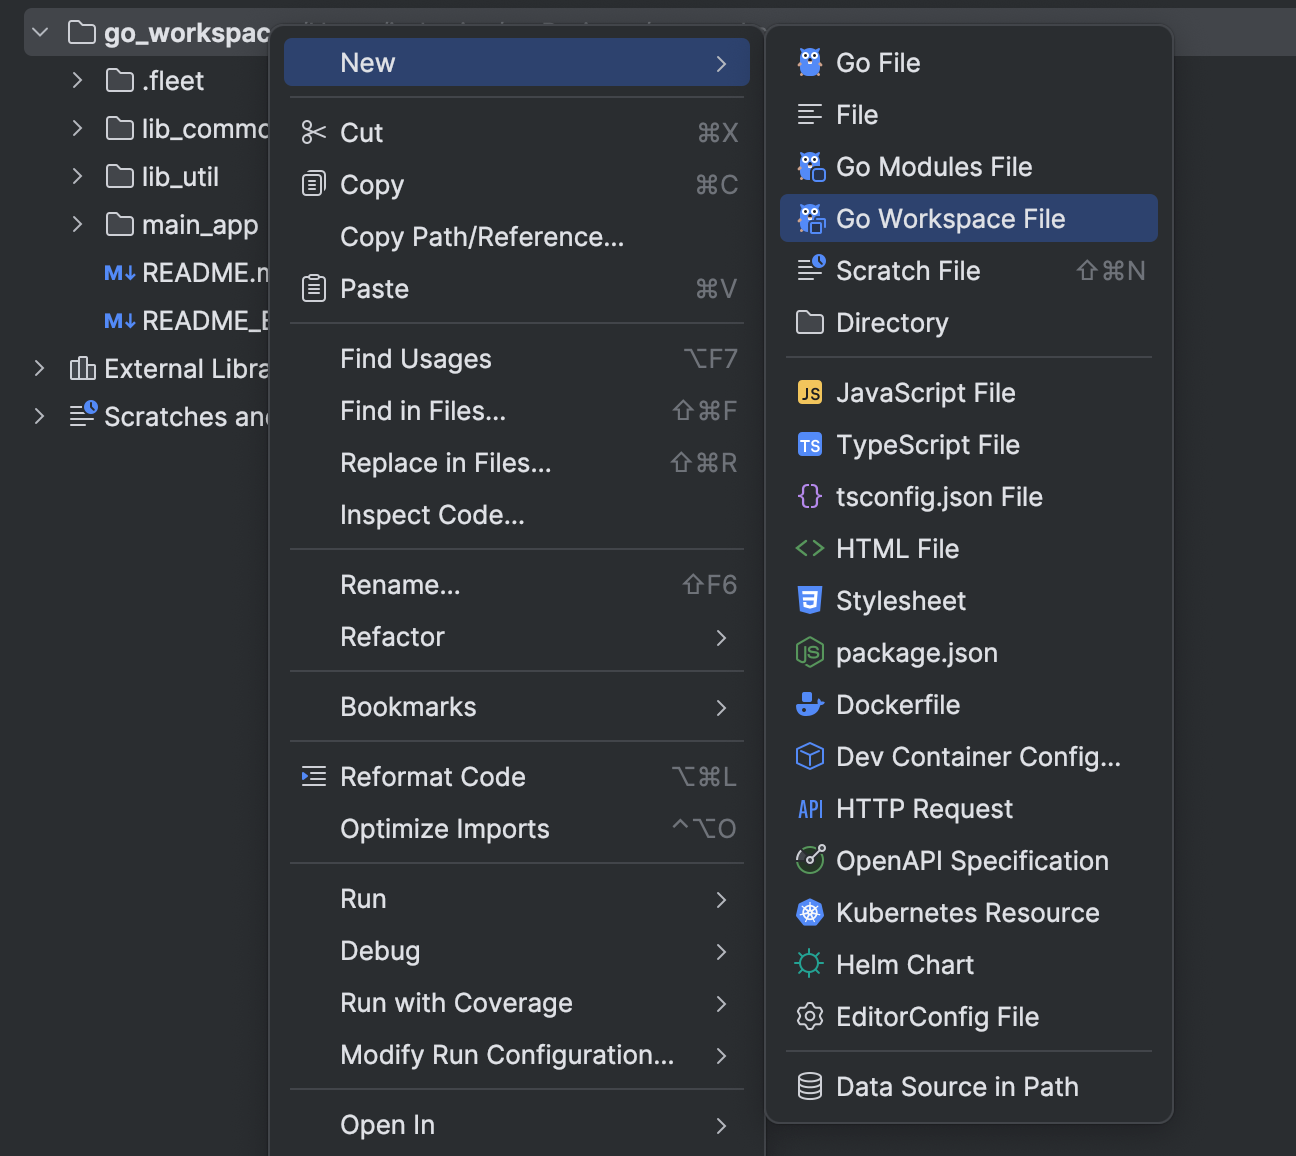Expand the main_app folder
Viewport: 1296px width, 1156px height.
tap(77, 224)
